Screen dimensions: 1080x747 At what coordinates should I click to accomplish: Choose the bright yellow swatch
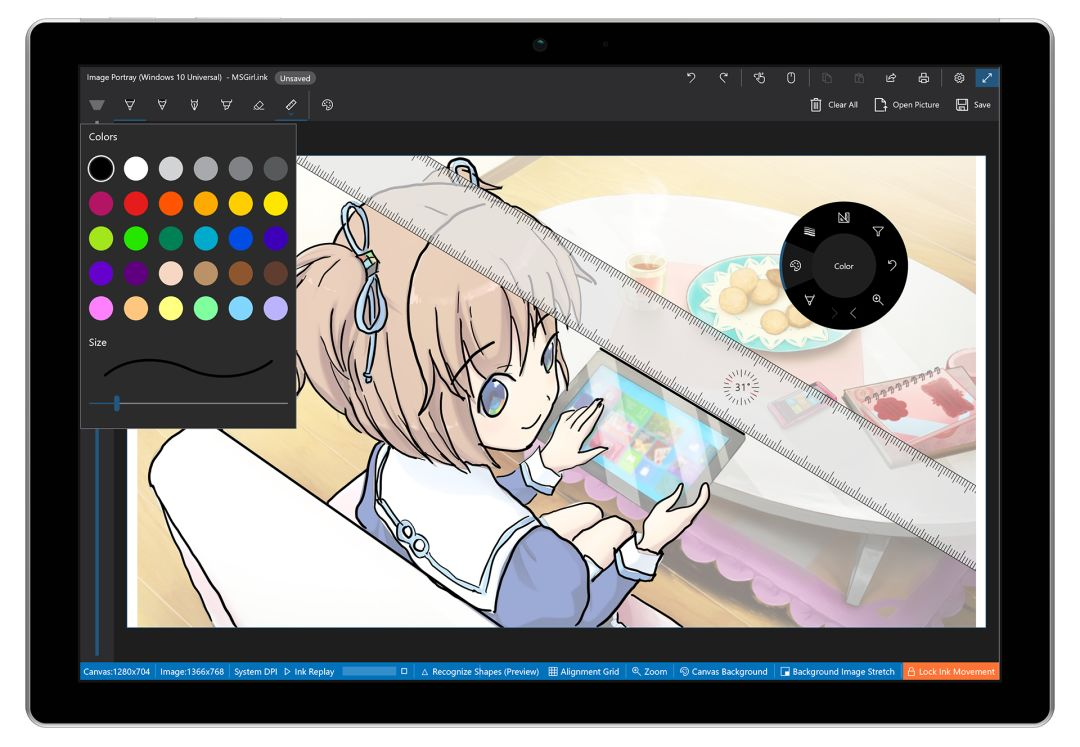276,203
